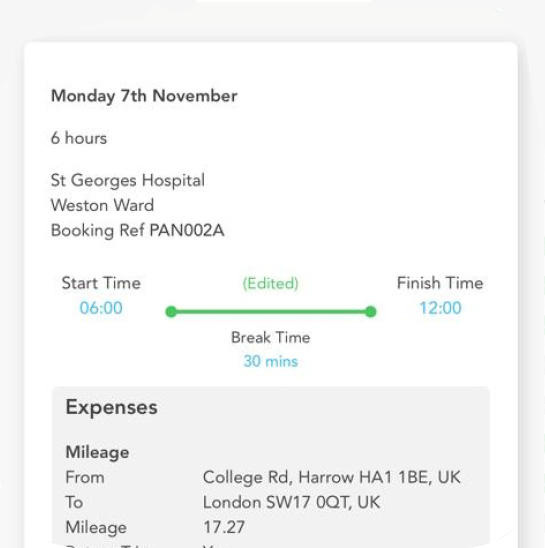This screenshot has height=548, width=545.
Task: Select the Mileage expense heading
Action: click(98, 452)
